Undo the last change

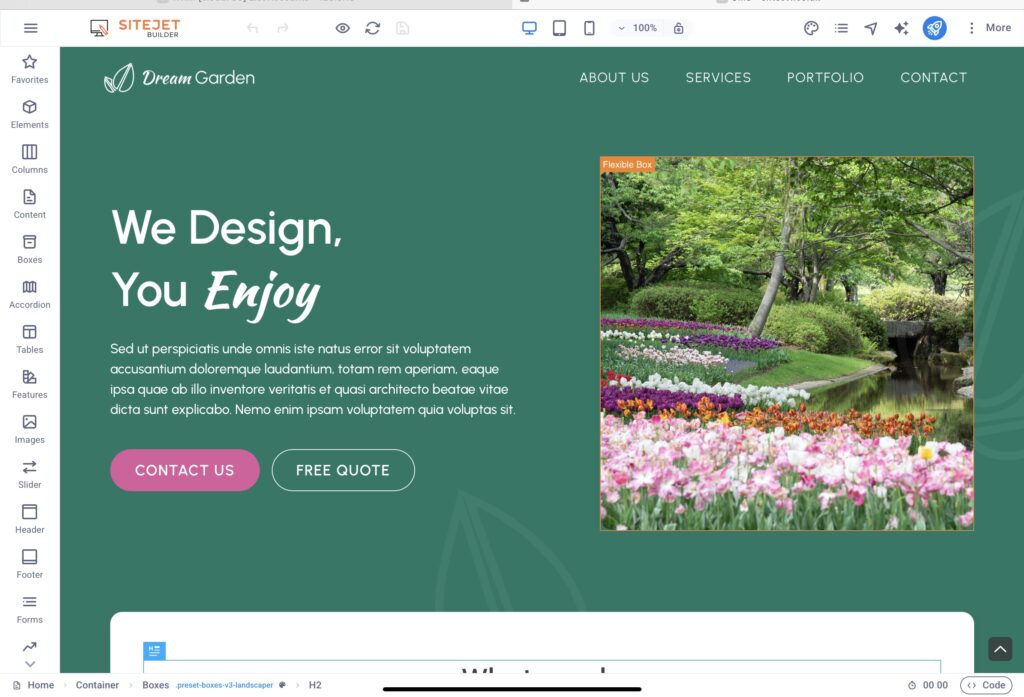pyautogui.click(x=252, y=28)
